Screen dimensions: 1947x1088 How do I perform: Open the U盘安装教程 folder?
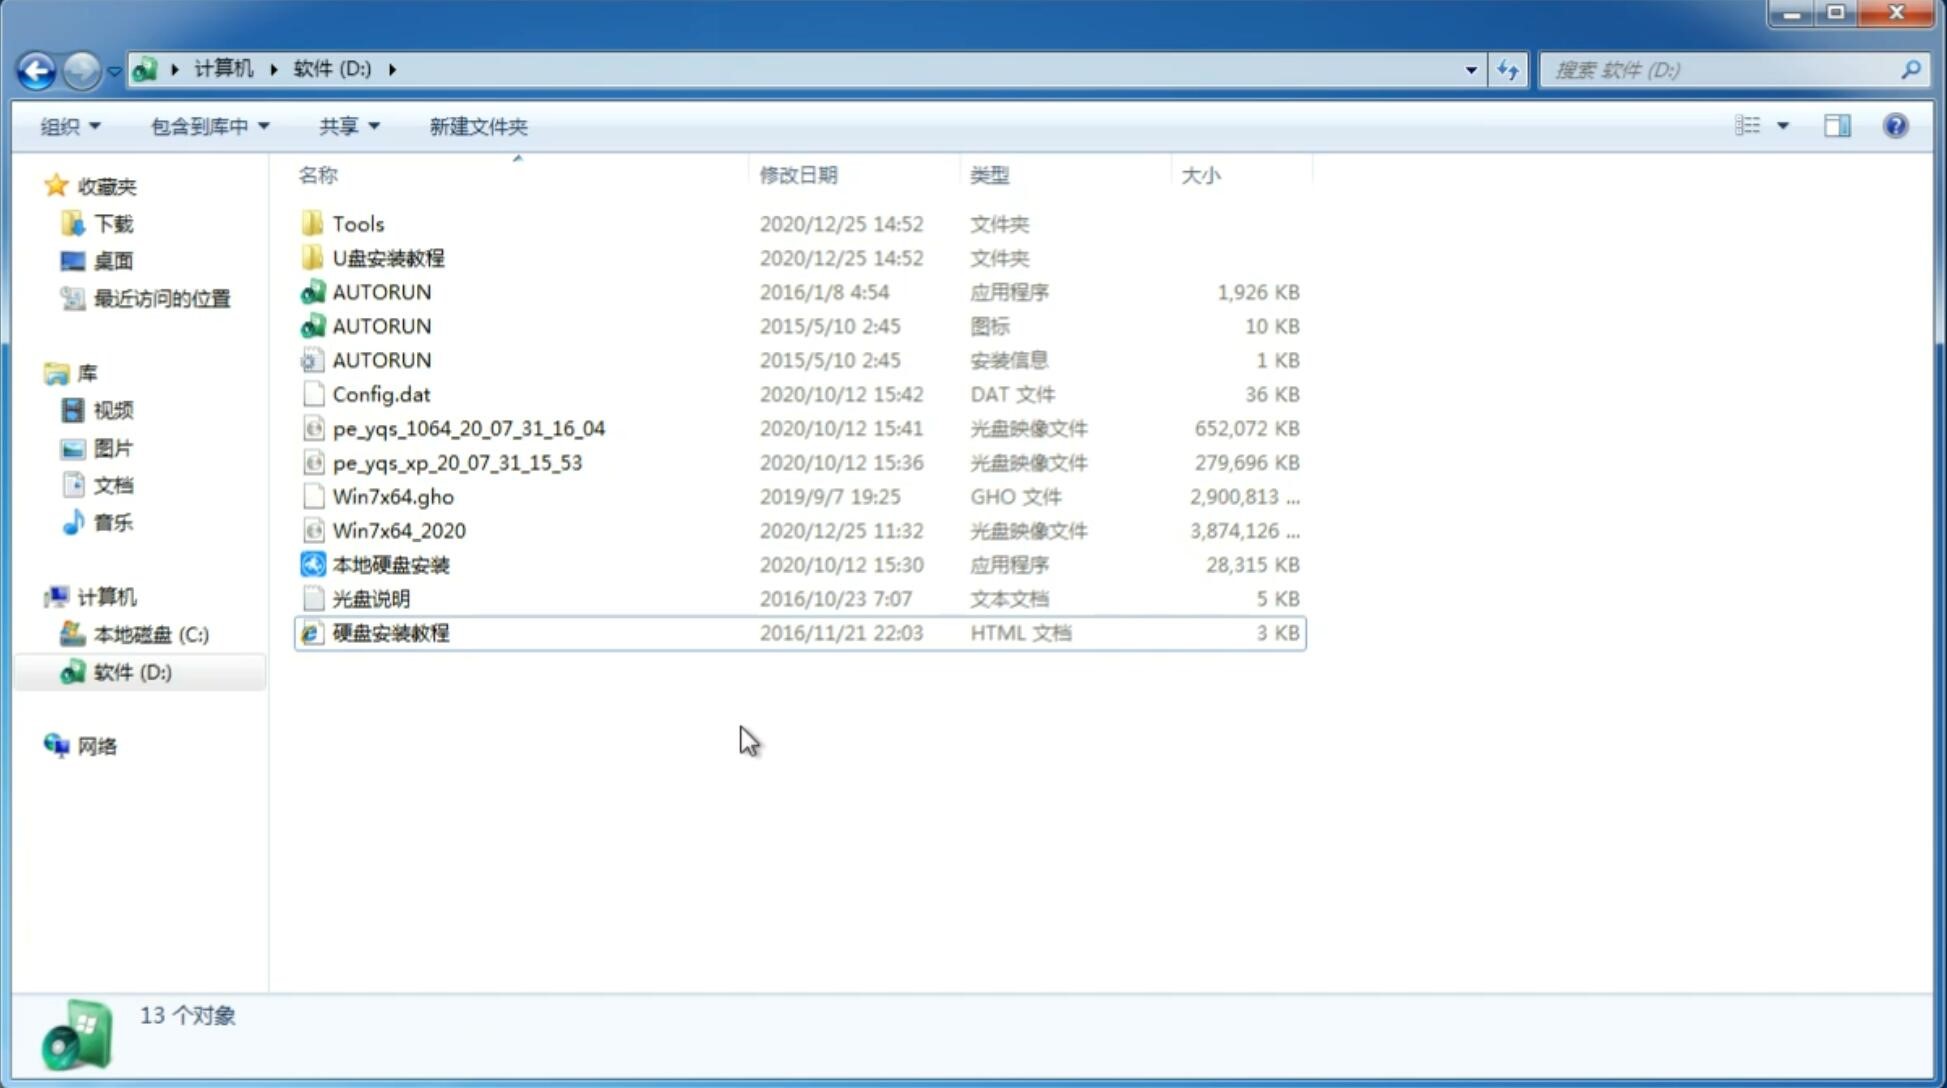[388, 257]
